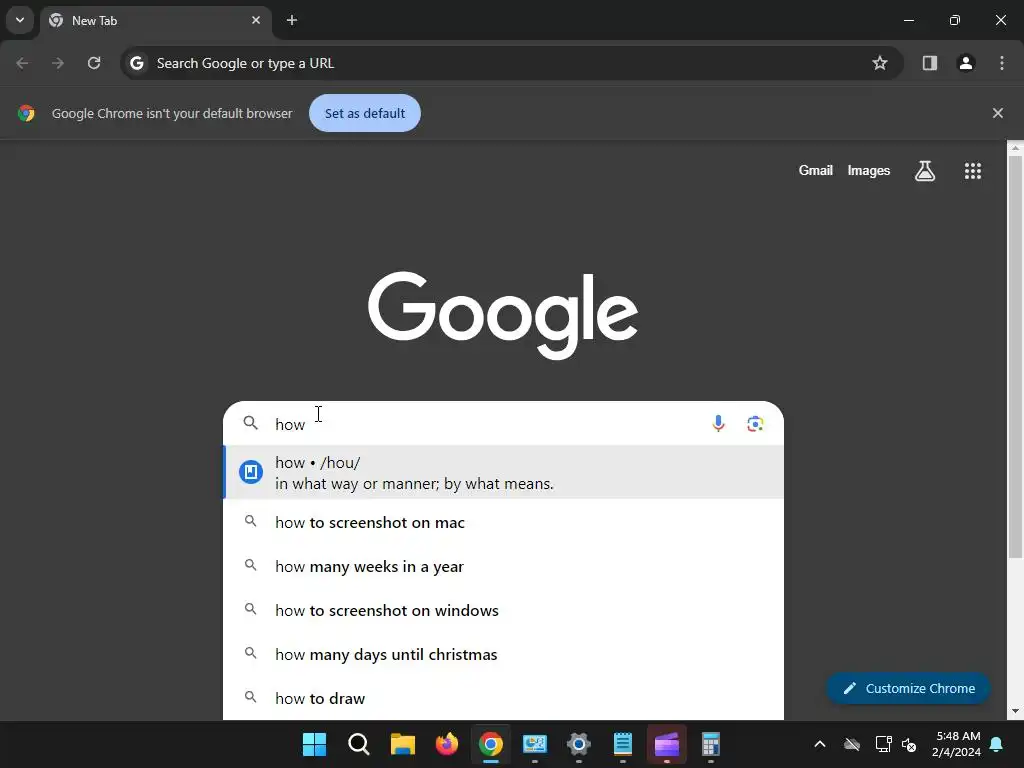The width and height of the screenshot is (1024, 768).
Task: Choose 'how many weeks in a year' suggestion
Action: point(504,566)
